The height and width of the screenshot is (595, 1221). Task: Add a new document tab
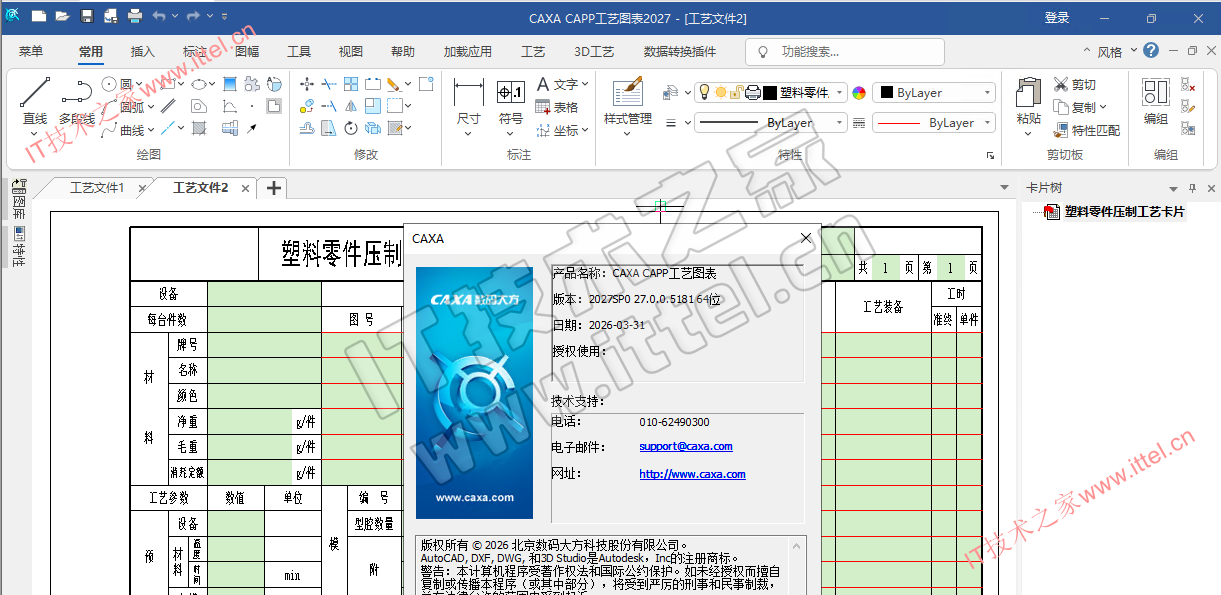click(273, 188)
